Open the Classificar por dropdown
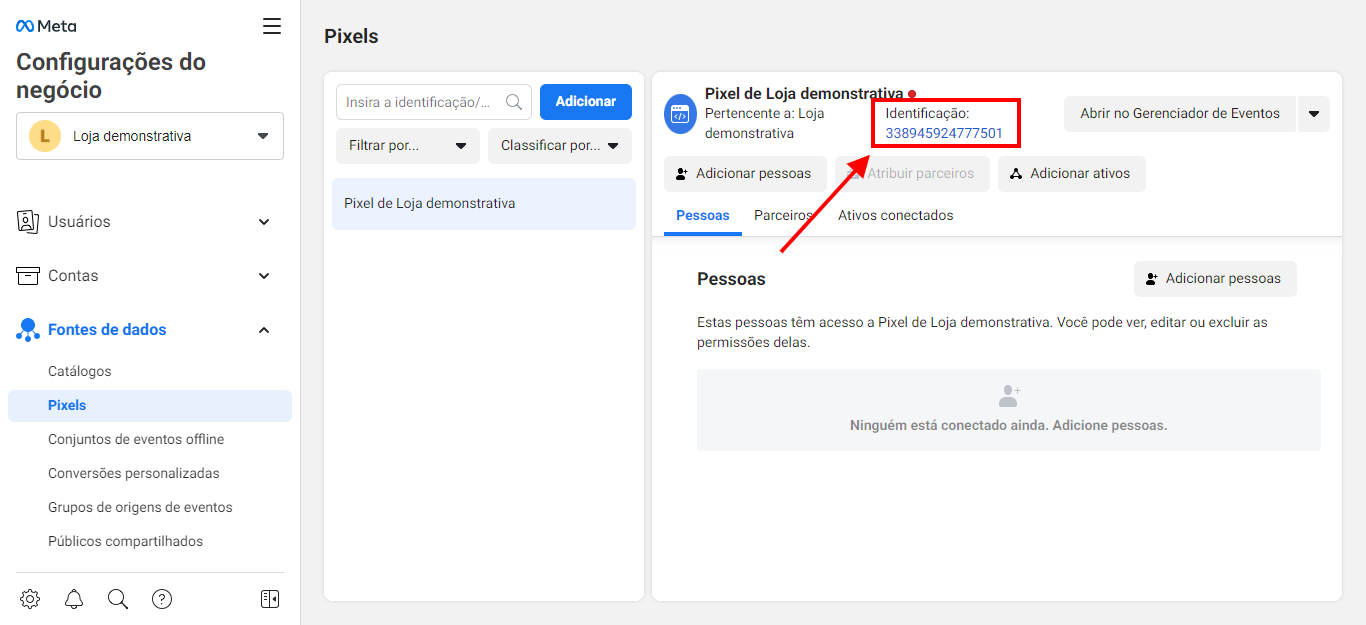The height and width of the screenshot is (625, 1366). (560, 146)
